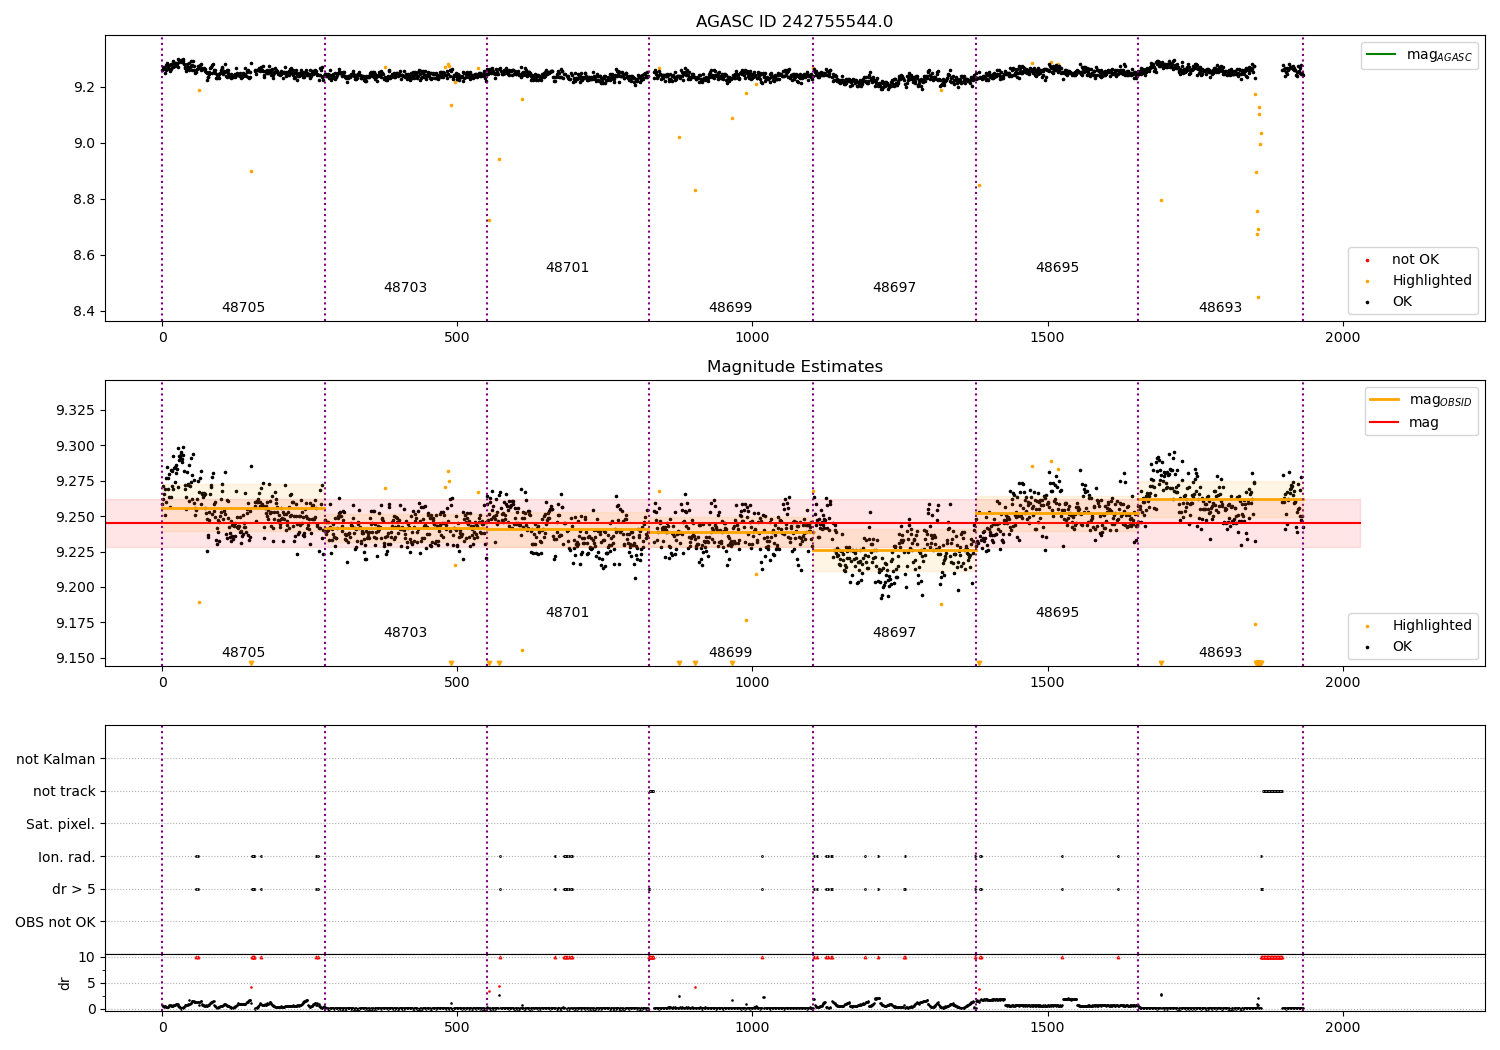Click the 5 tick on the dr axis

pyautogui.click(x=92, y=984)
